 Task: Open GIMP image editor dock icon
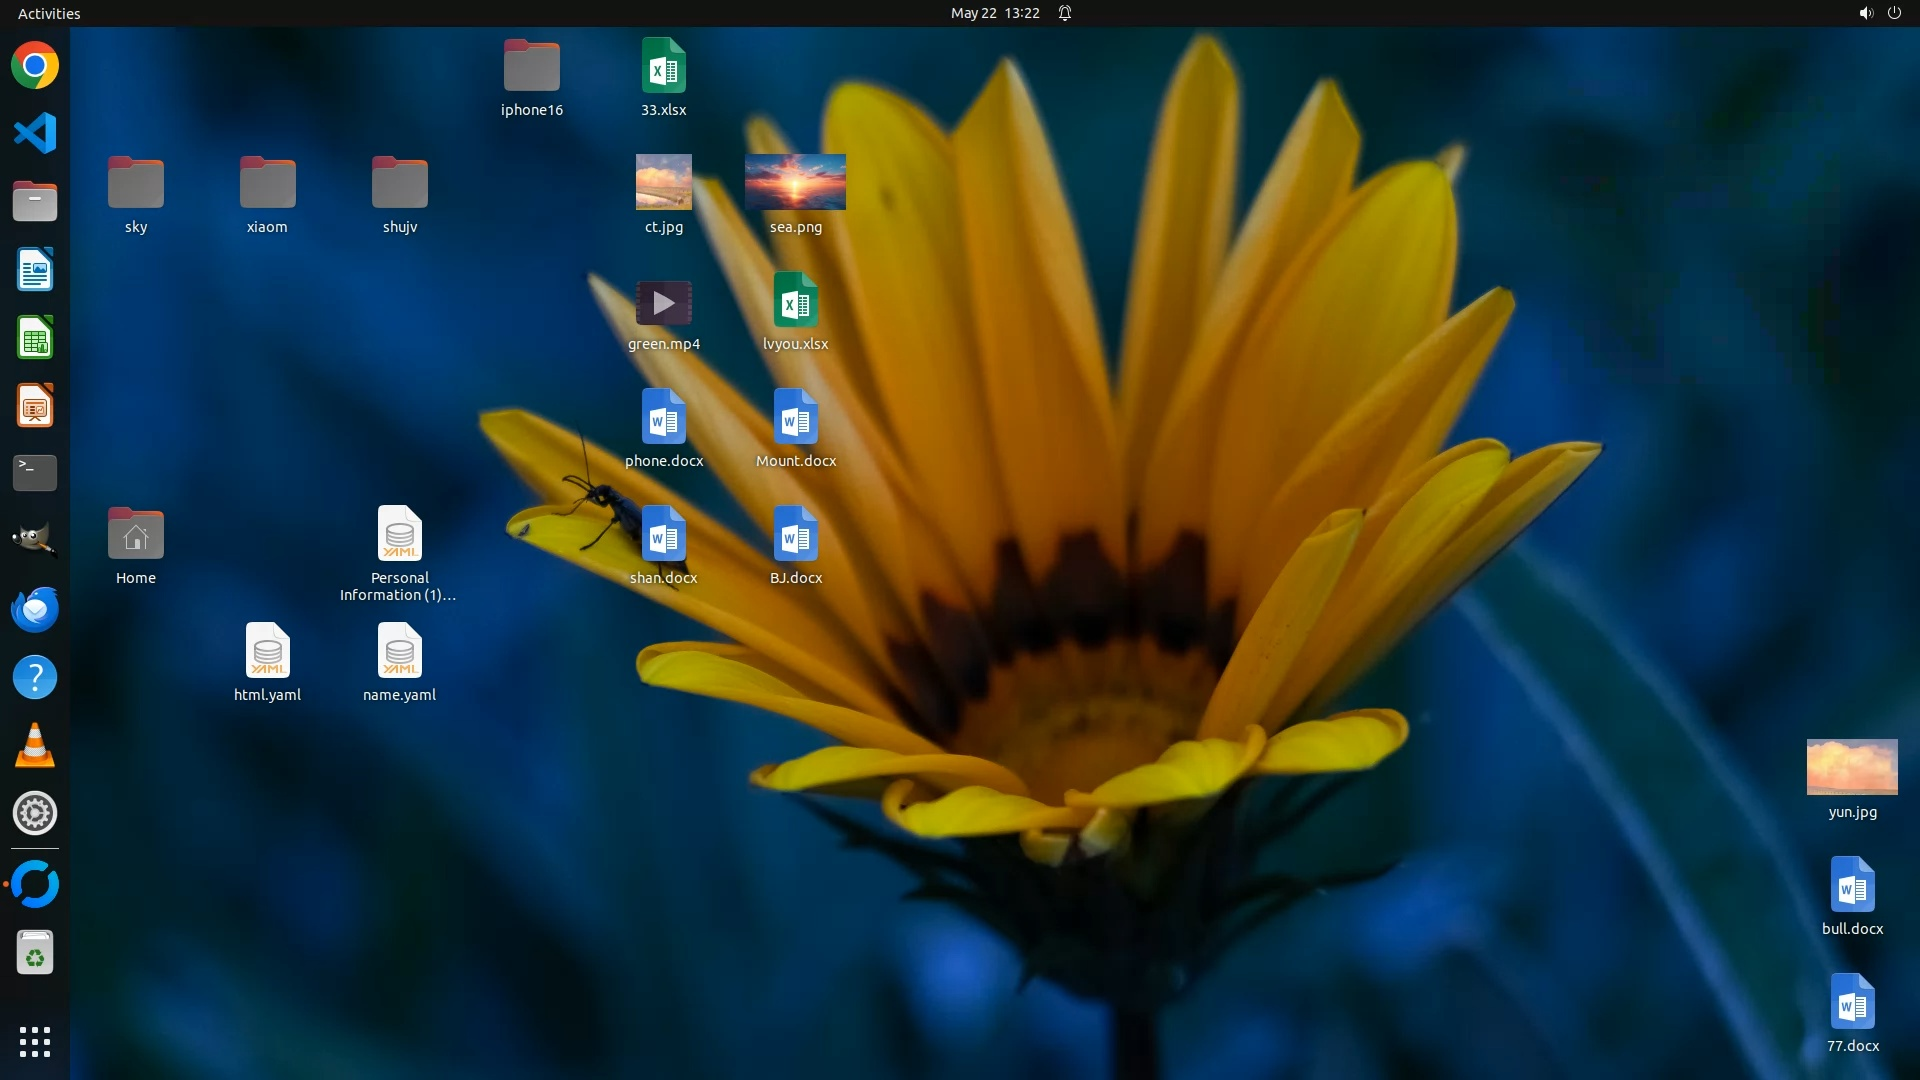[x=35, y=540]
